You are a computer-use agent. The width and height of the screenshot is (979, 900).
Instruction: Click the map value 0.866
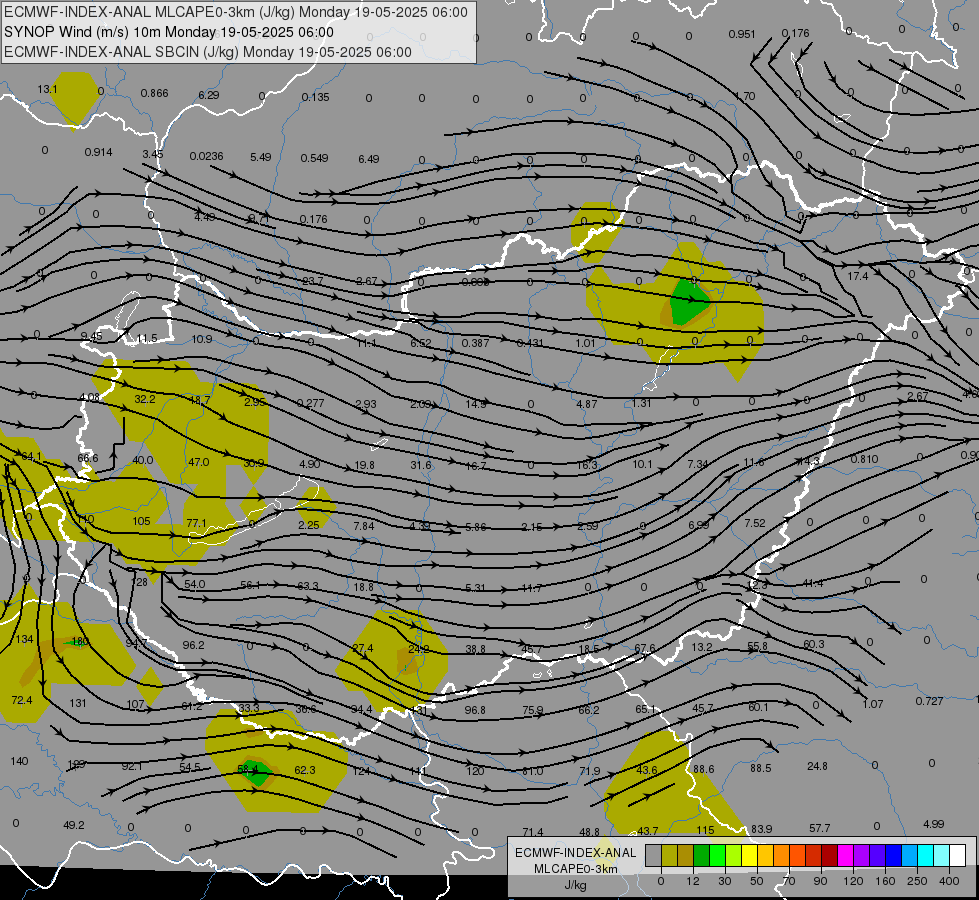tap(154, 93)
